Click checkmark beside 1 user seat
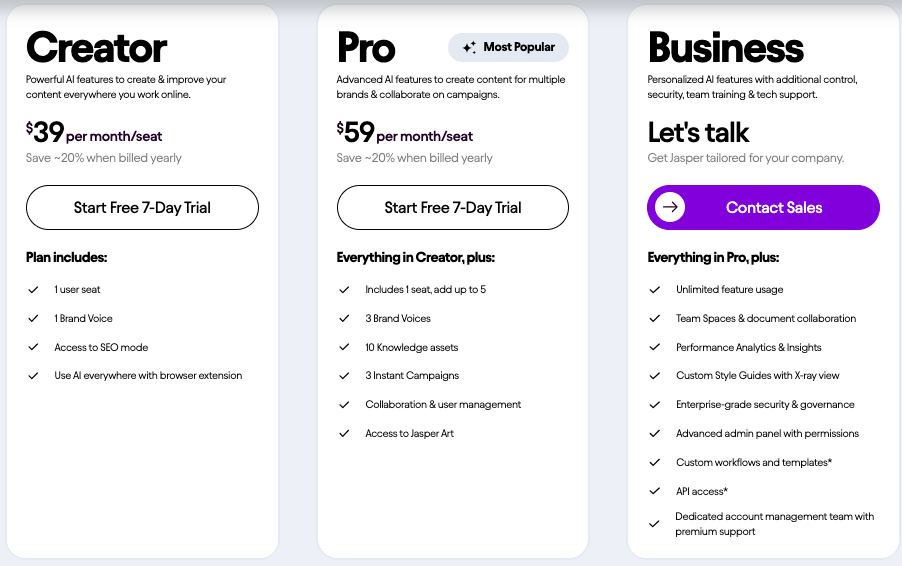Image resolution: width=902 pixels, height=566 pixels. (x=33, y=289)
